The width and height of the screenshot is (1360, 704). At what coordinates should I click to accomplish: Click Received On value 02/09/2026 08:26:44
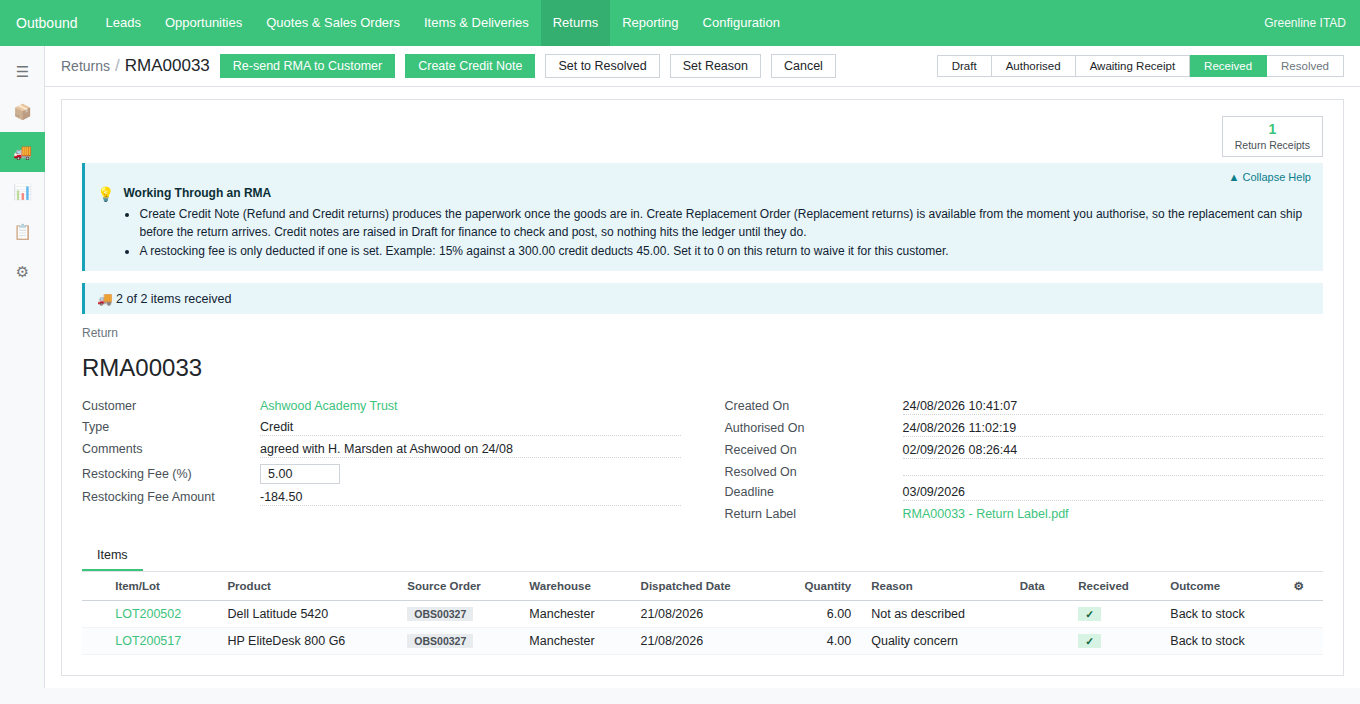[x=960, y=450]
